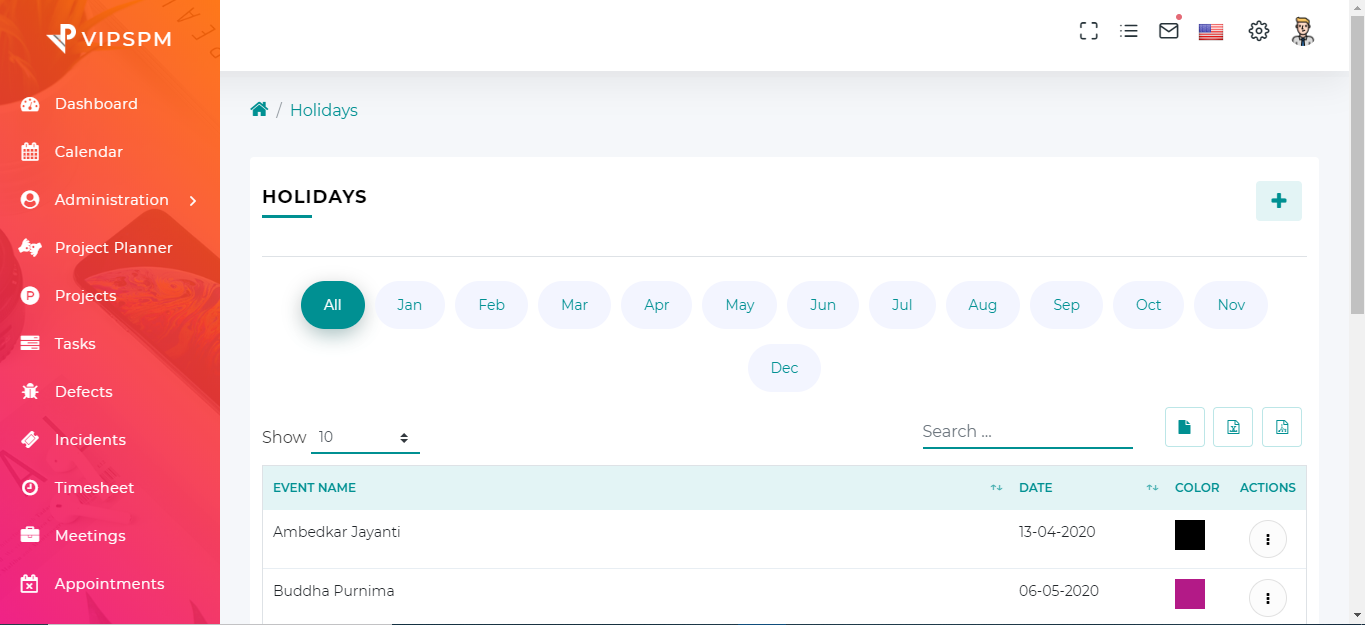Select the Dec month filter
Viewport: 1365px width, 625px height.
(784, 368)
